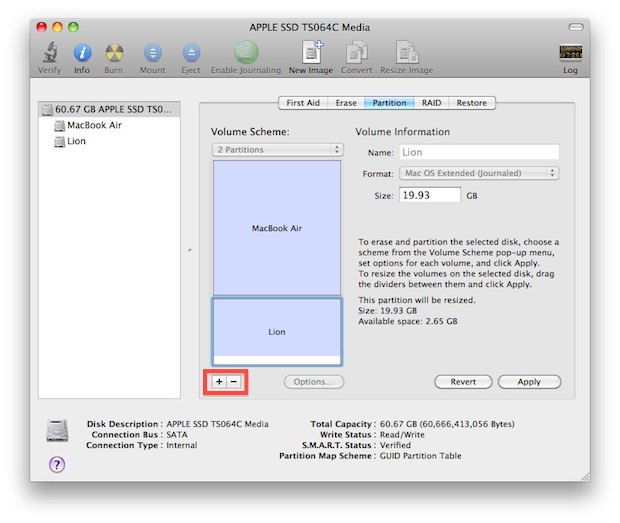The height and width of the screenshot is (523, 620).
Task: Click the 'GUID Partition Table' text
Action: [x=420, y=456]
